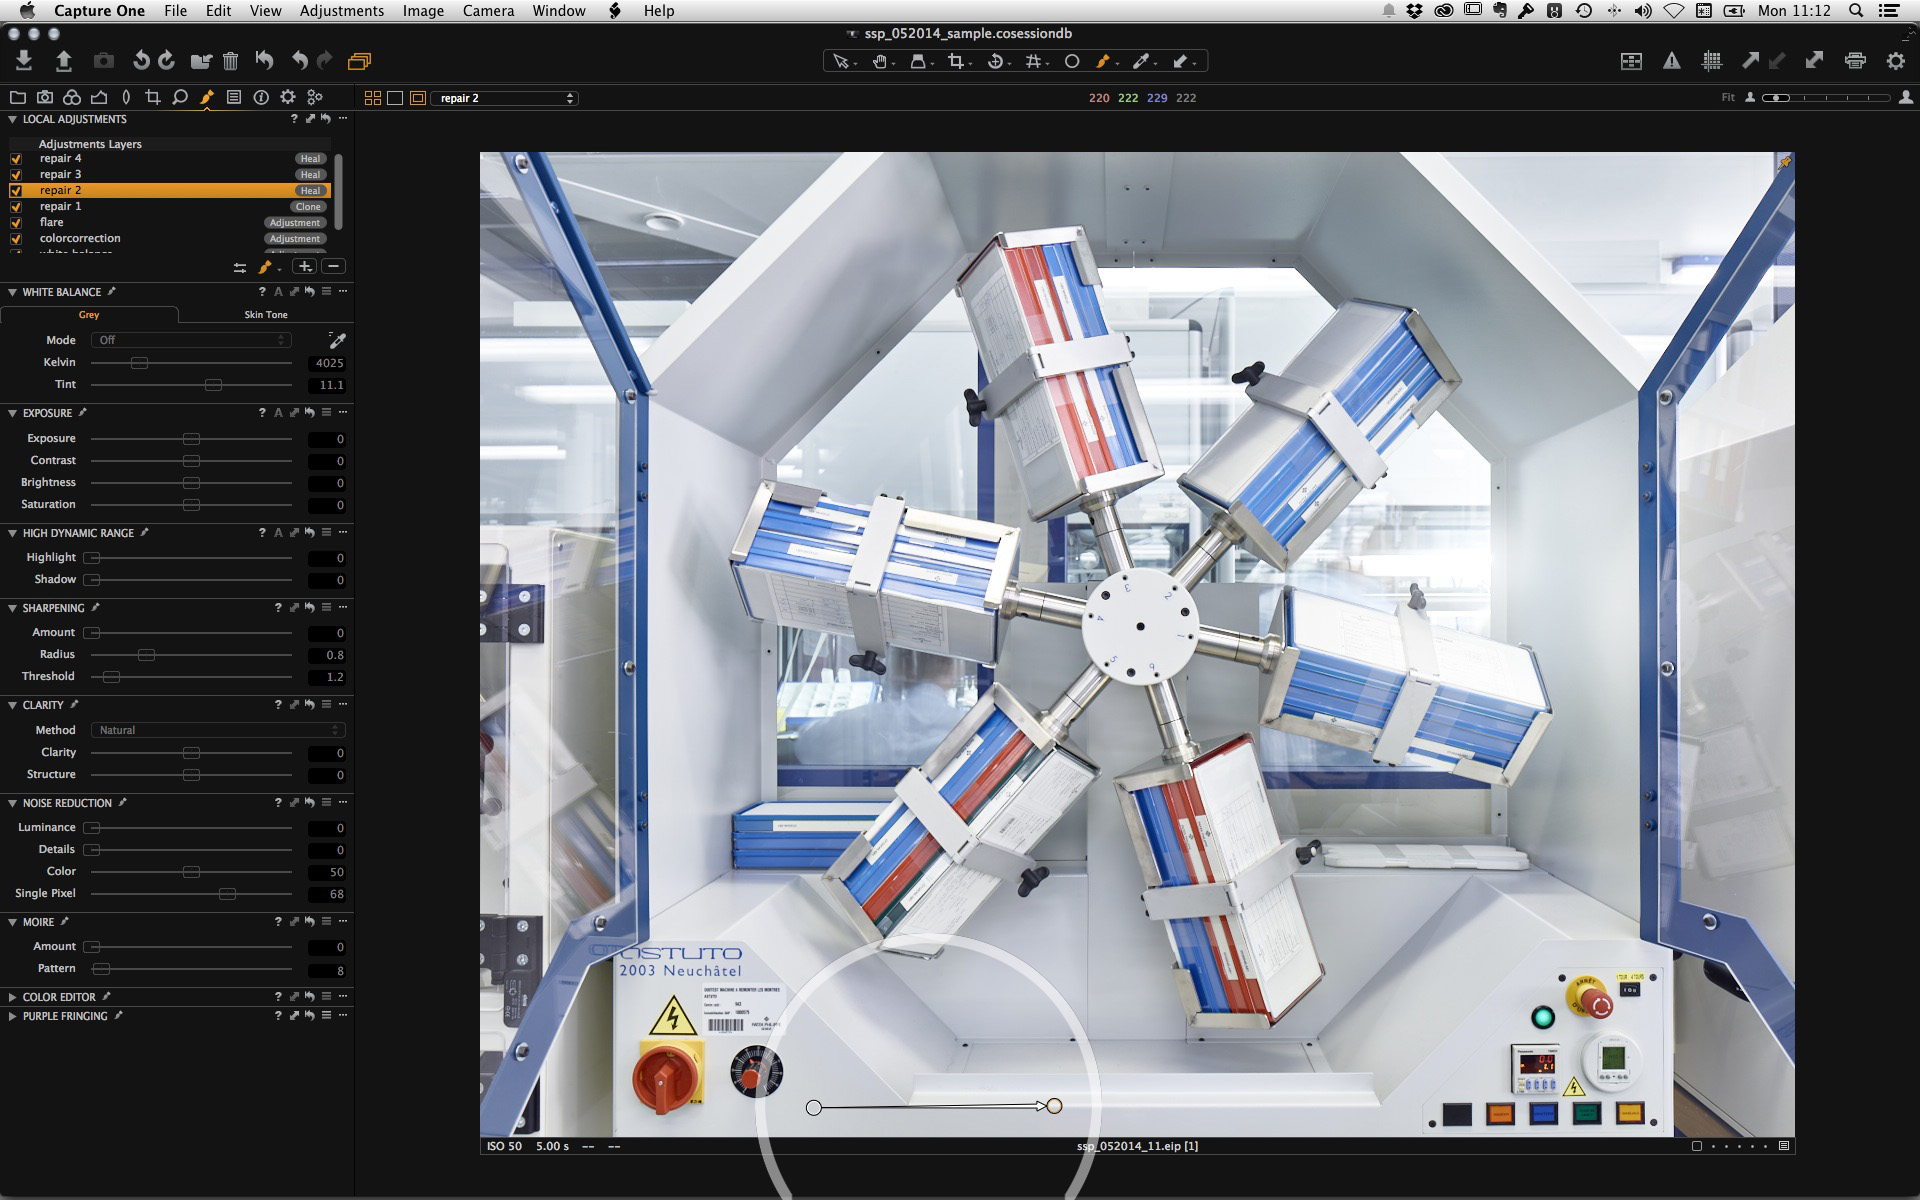The image size is (1920, 1200).
Task: Toggle visibility checkbox for repair 1 layer
Action: pyautogui.click(x=16, y=207)
